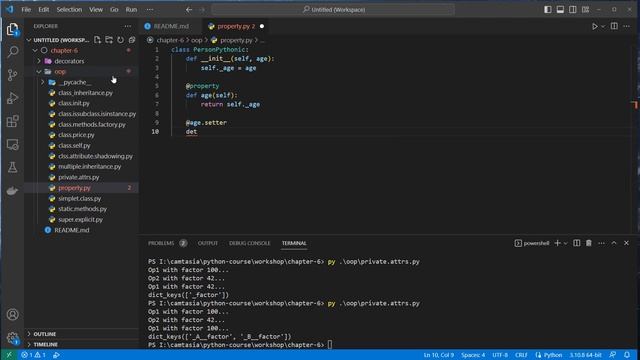Image resolution: width=640 pixels, height=360 pixels.
Task: Select Python interpreter 3.10.8 64-bit
Action: [x=585, y=355]
